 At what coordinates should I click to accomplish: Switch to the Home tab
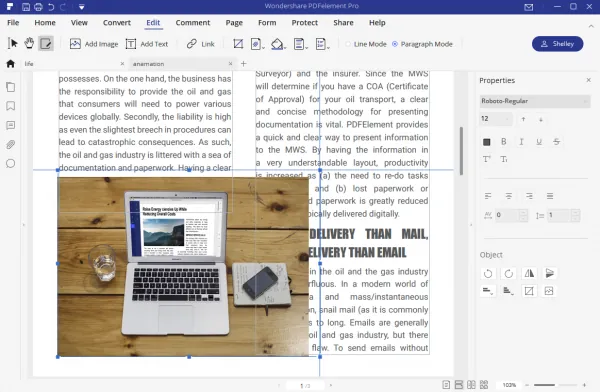click(45, 23)
